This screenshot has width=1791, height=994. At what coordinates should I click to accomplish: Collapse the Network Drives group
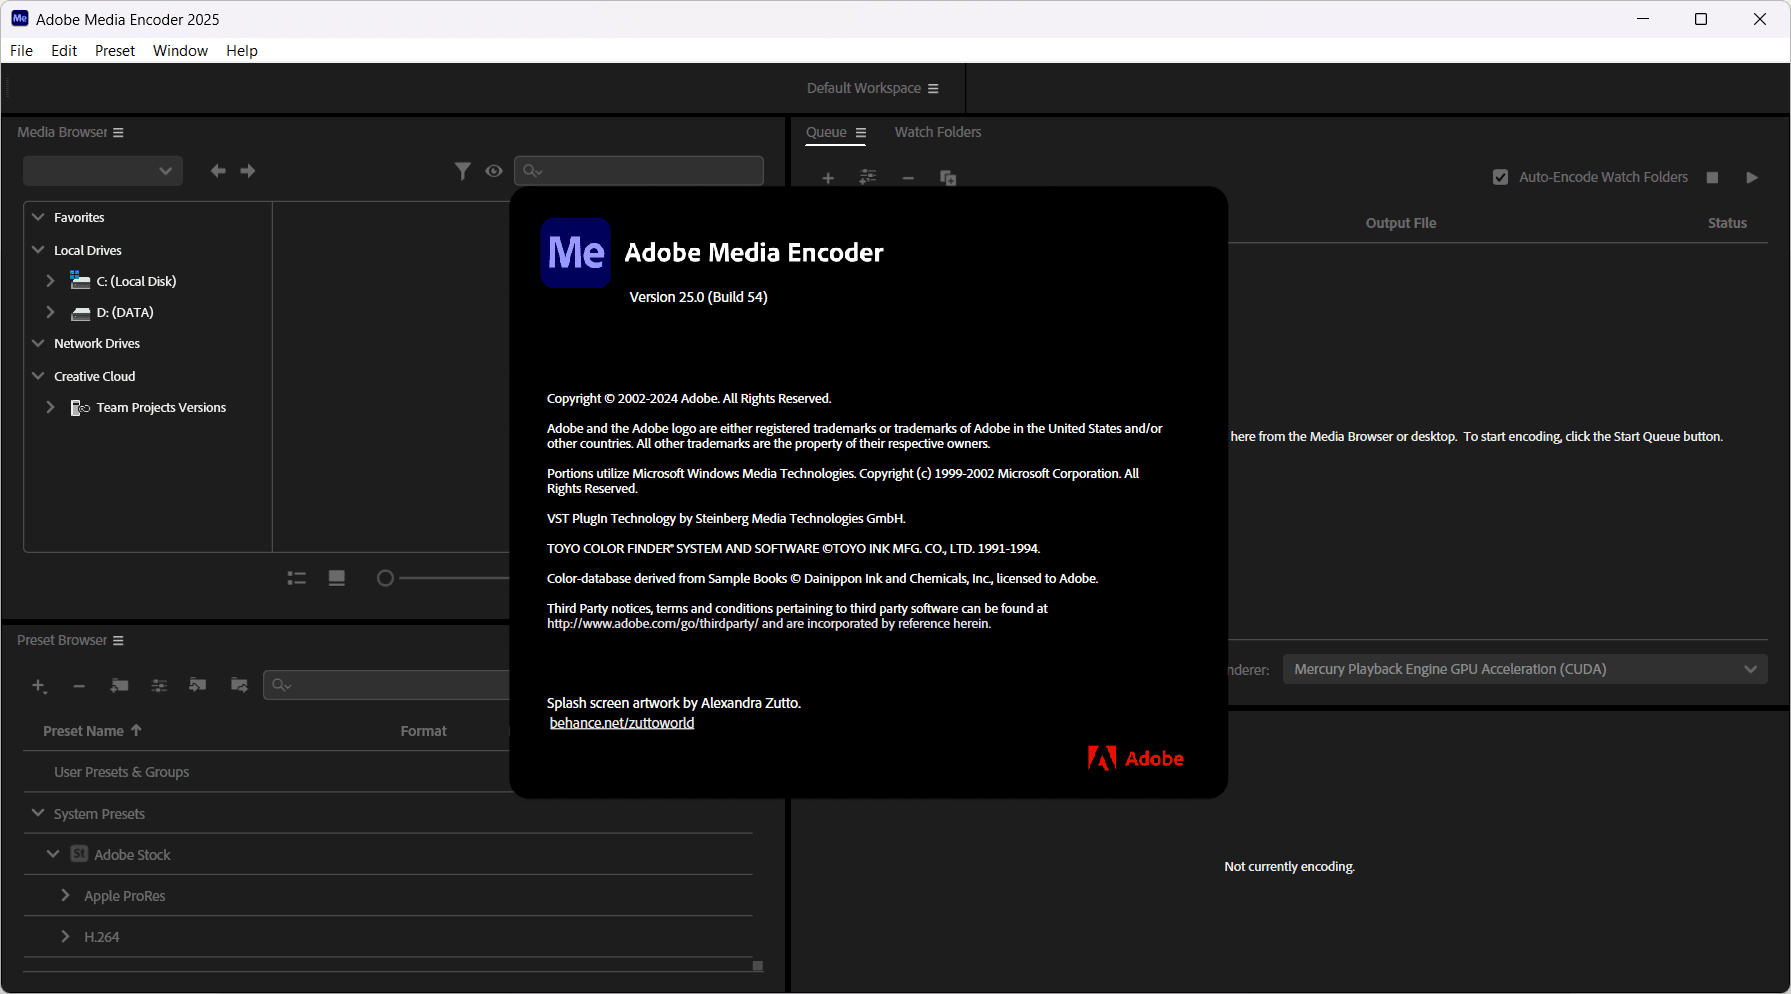coord(38,343)
